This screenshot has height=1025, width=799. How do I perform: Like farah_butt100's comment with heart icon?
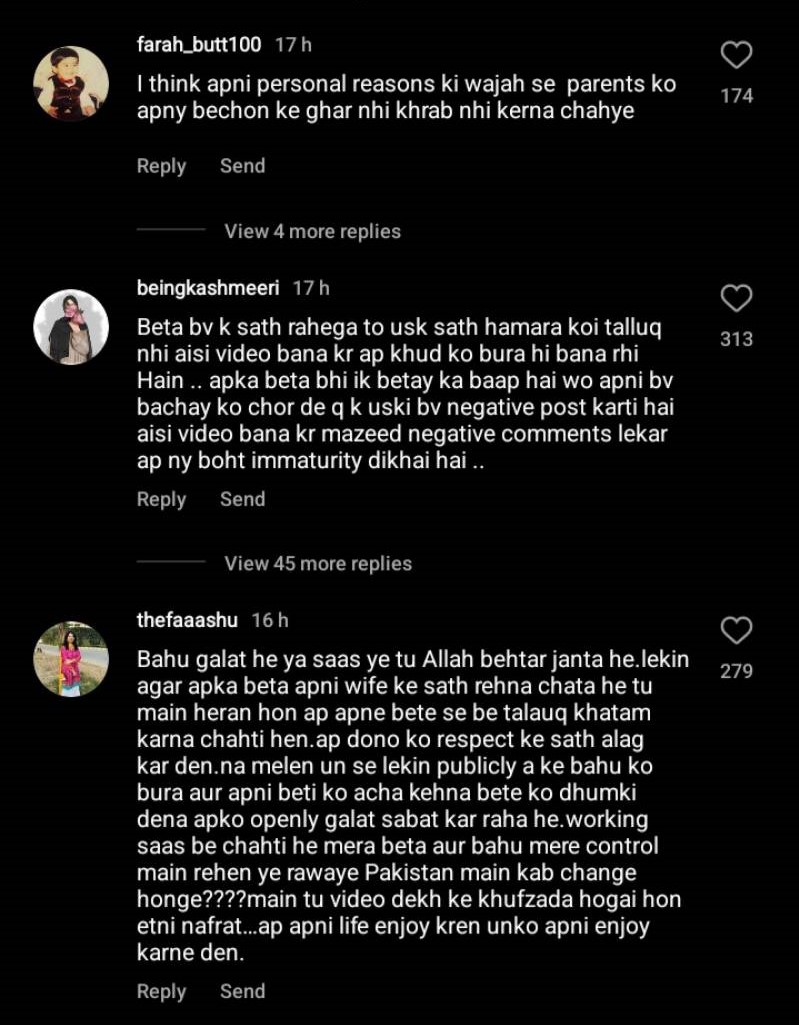(x=736, y=55)
